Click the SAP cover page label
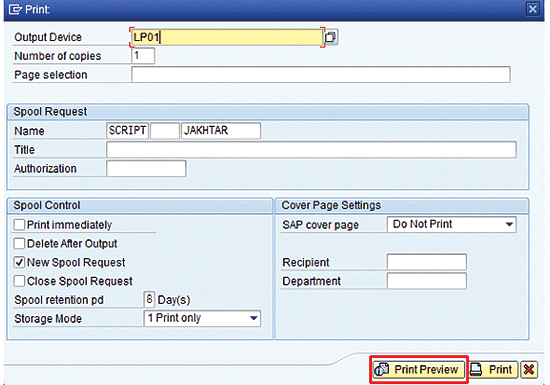This screenshot has height=385, width=550. 320,225
